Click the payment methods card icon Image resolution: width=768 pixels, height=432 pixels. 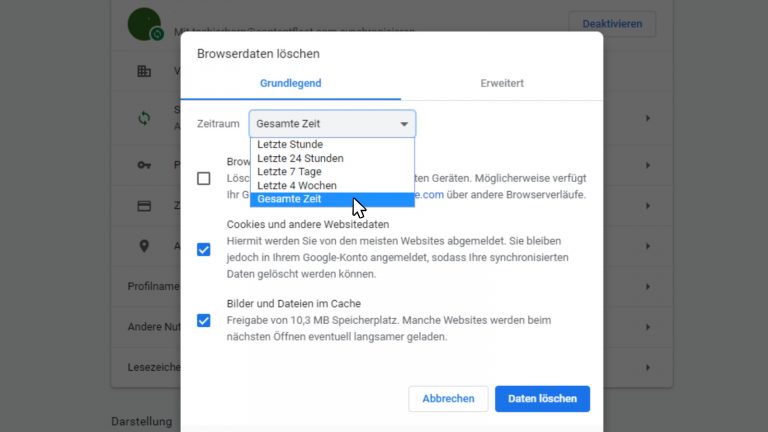[144, 206]
